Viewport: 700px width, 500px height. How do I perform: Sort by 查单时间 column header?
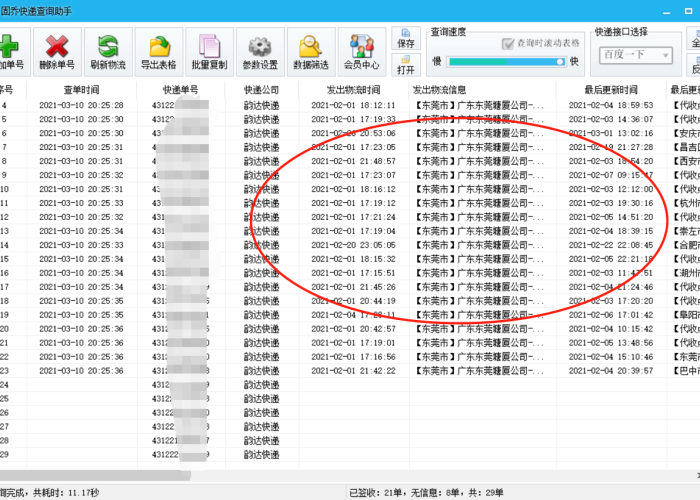82,90
